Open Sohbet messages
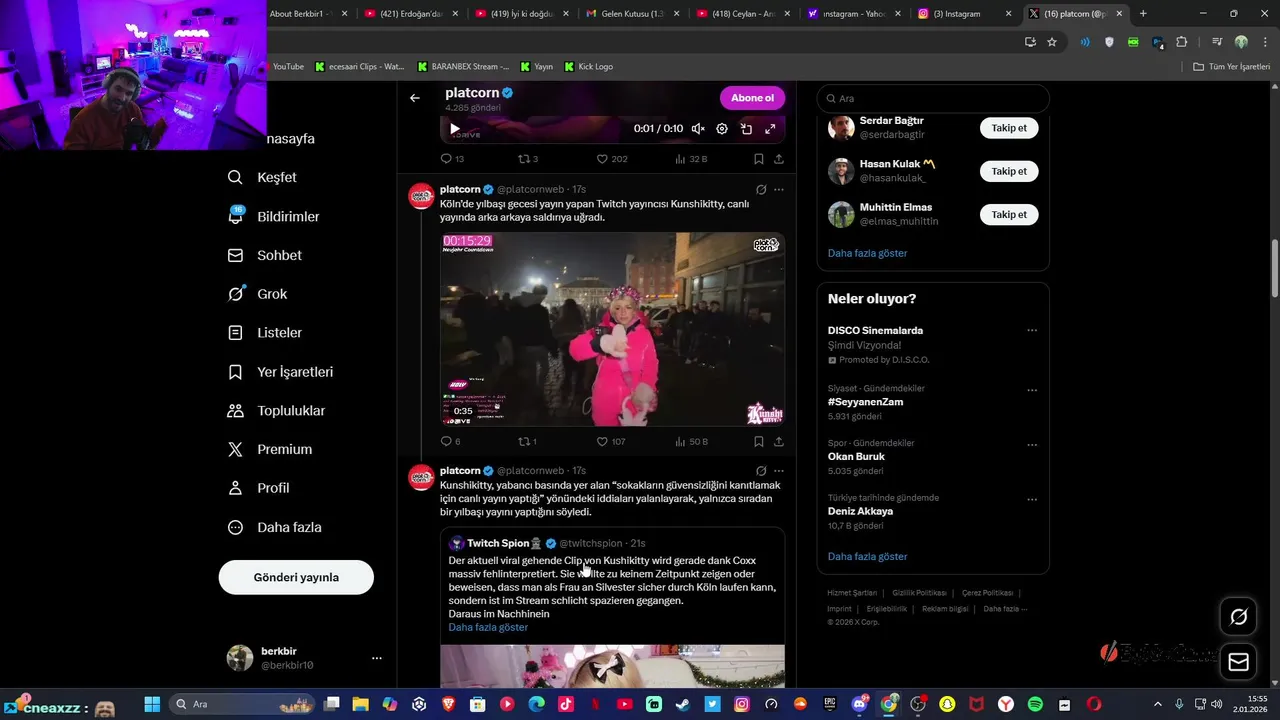This screenshot has width=1280, height=720. point(265,255)
